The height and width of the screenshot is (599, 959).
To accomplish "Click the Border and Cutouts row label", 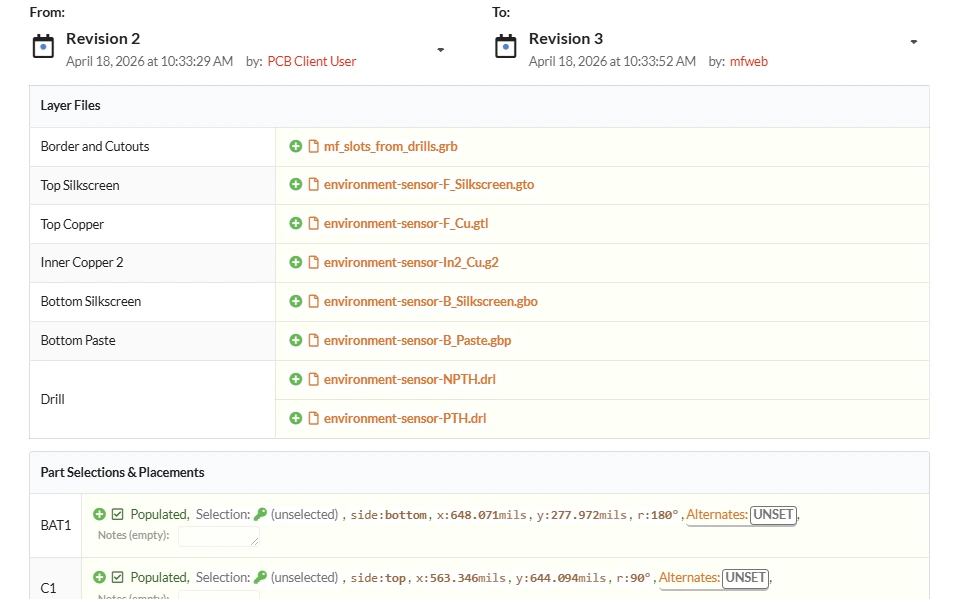I will tap(95, 146).
